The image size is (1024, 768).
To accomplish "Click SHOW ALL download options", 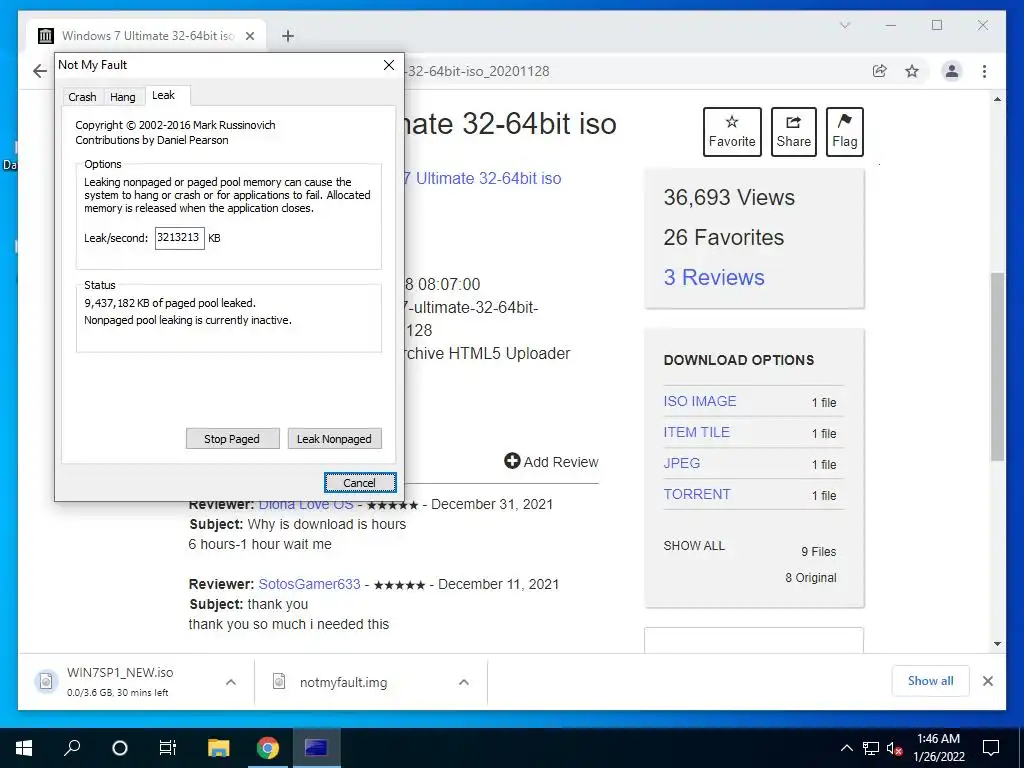I will 694,545.
